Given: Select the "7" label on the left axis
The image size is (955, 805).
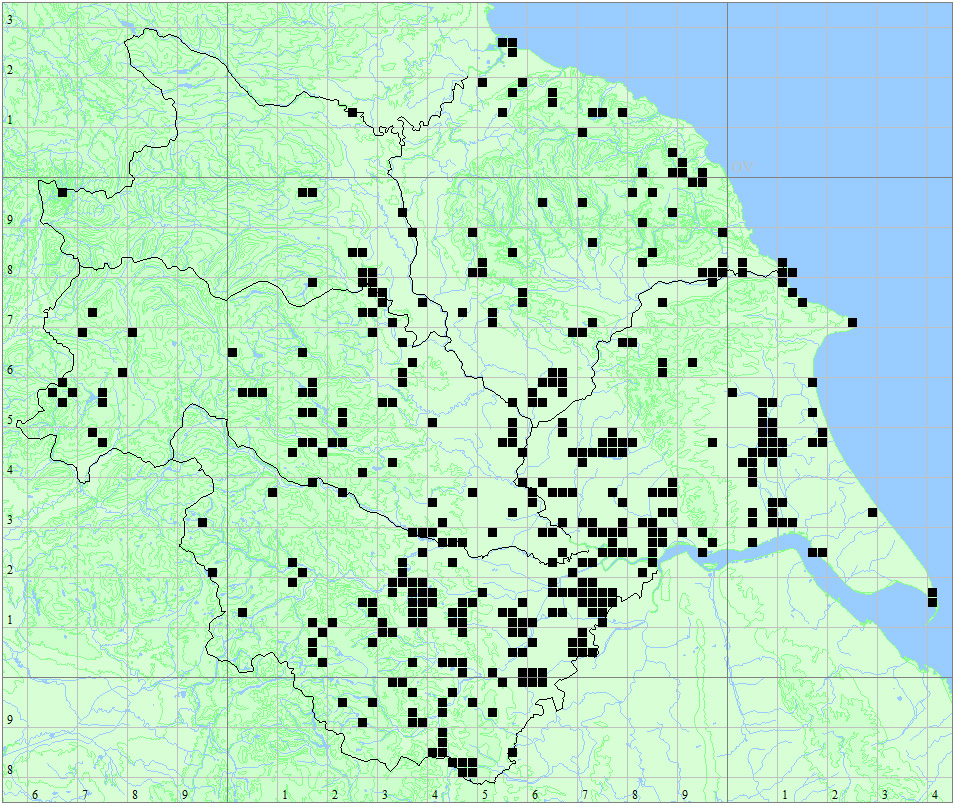Looking at the screenshot, I should 10,320.
